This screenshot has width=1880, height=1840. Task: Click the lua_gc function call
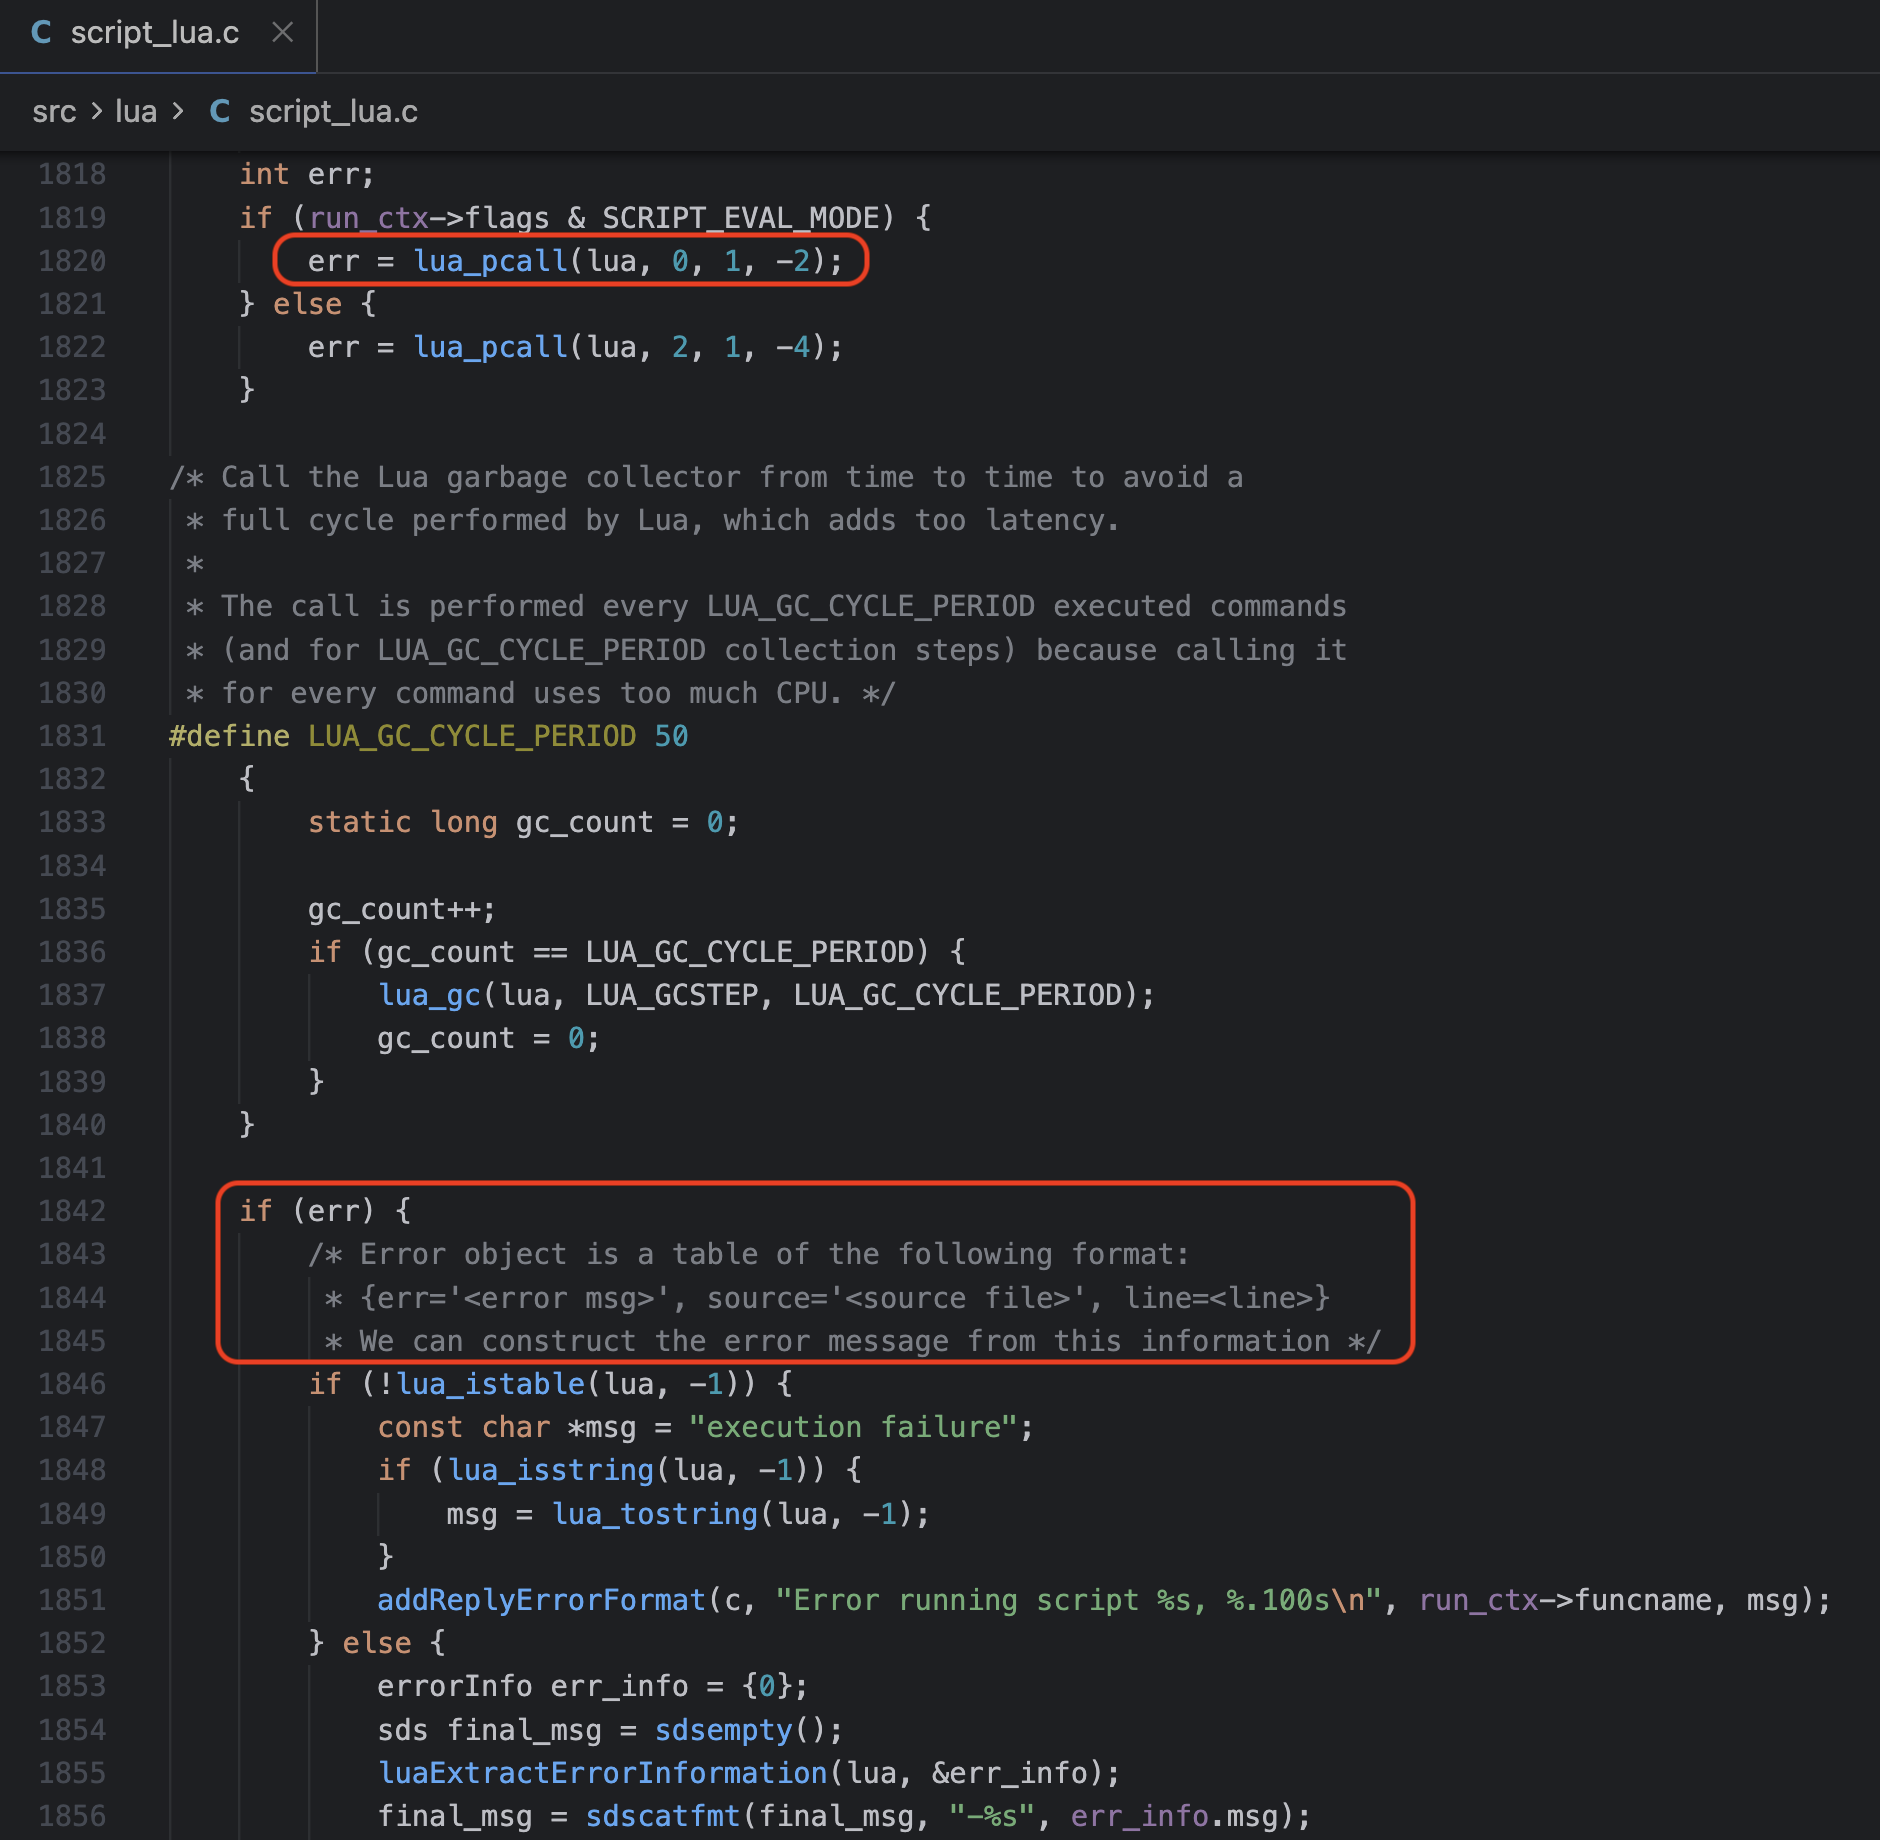(429, 995)
